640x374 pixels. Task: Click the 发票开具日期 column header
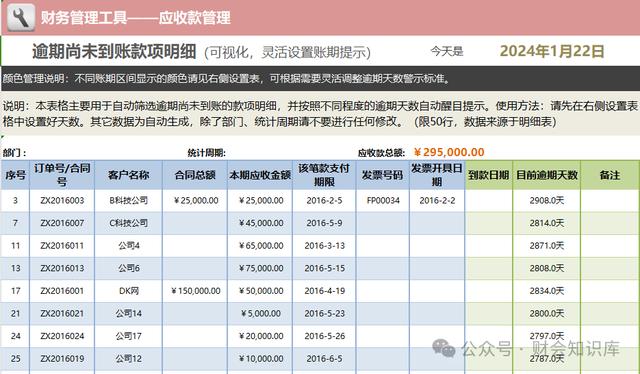(437, 175)
